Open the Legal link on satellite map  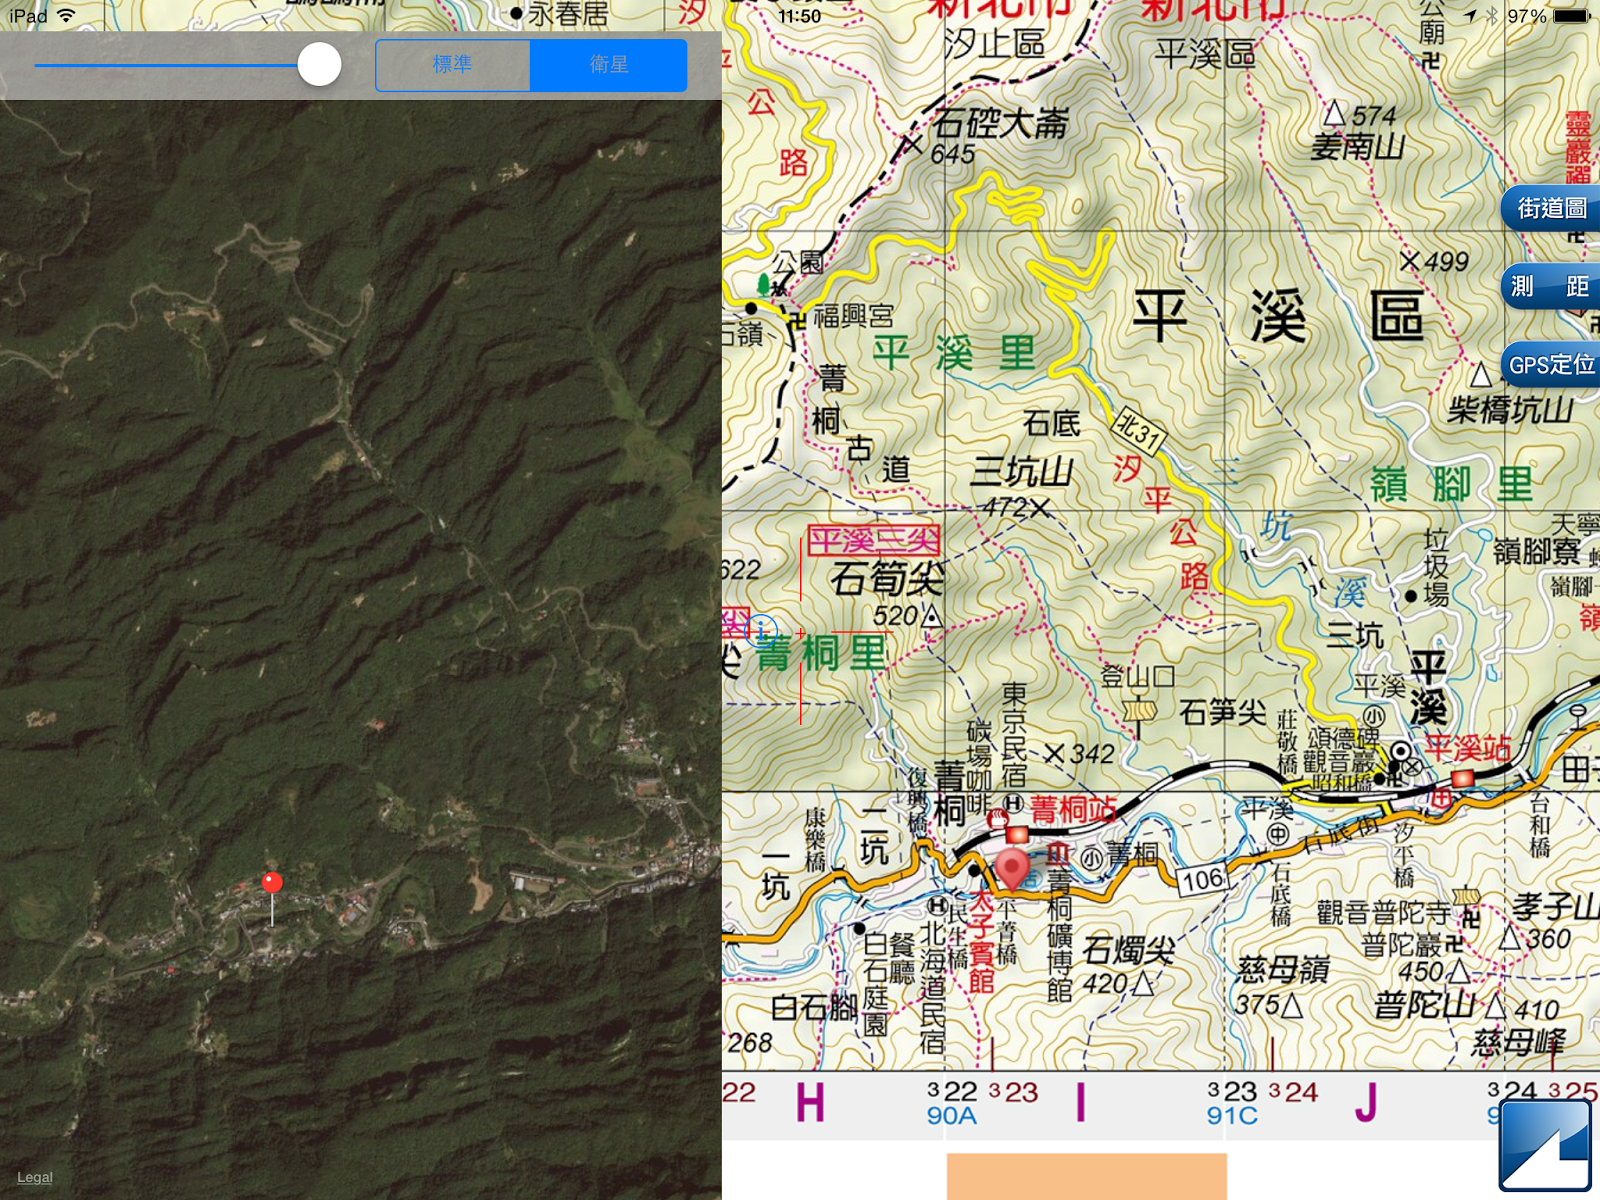tap(35, 1177)
